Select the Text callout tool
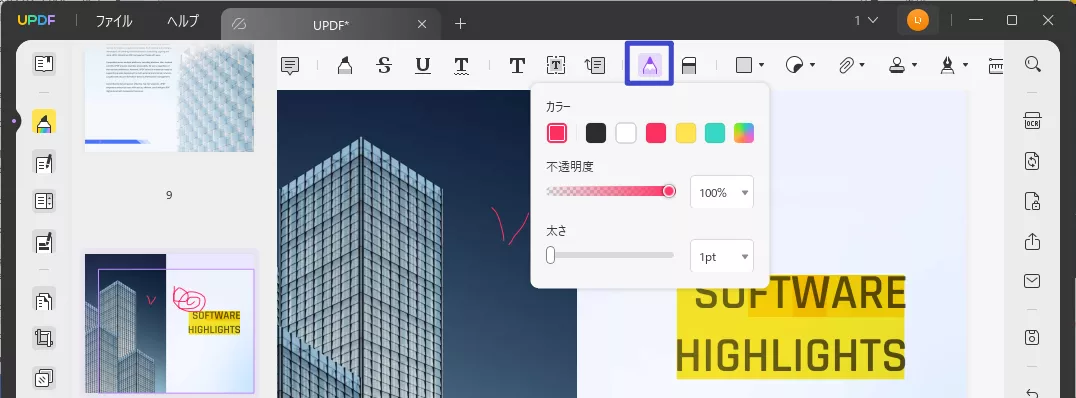Image resolution: width=1076 pixels, height=398 pixels. [594, 65]
